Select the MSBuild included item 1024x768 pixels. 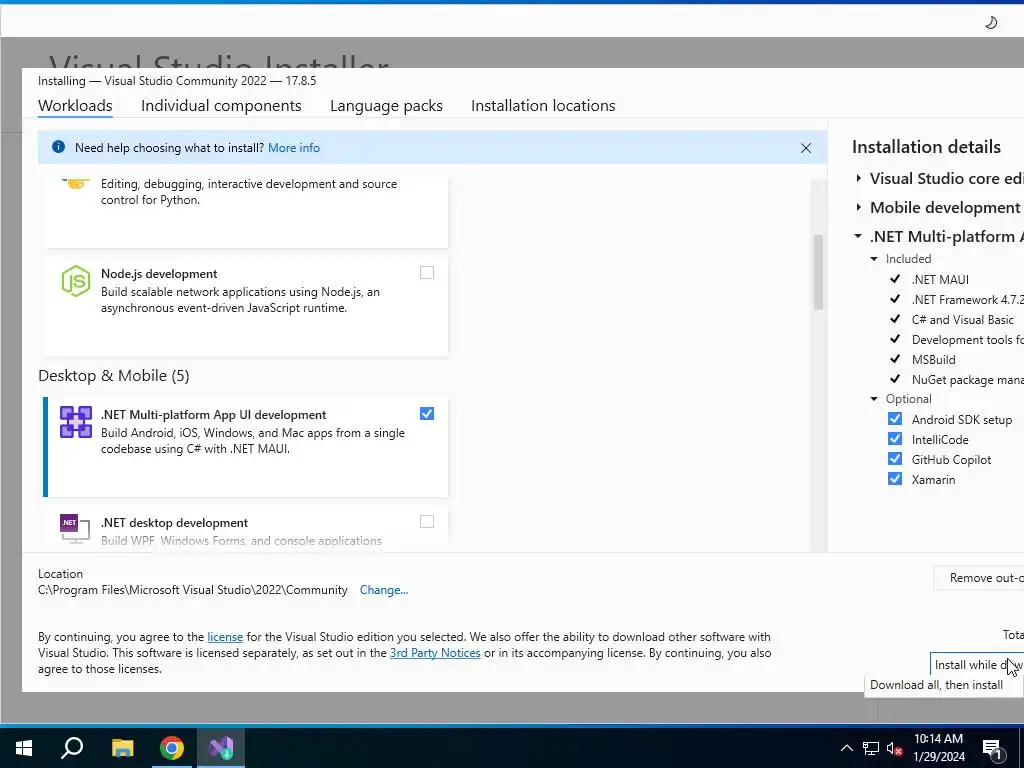[933, 360]
